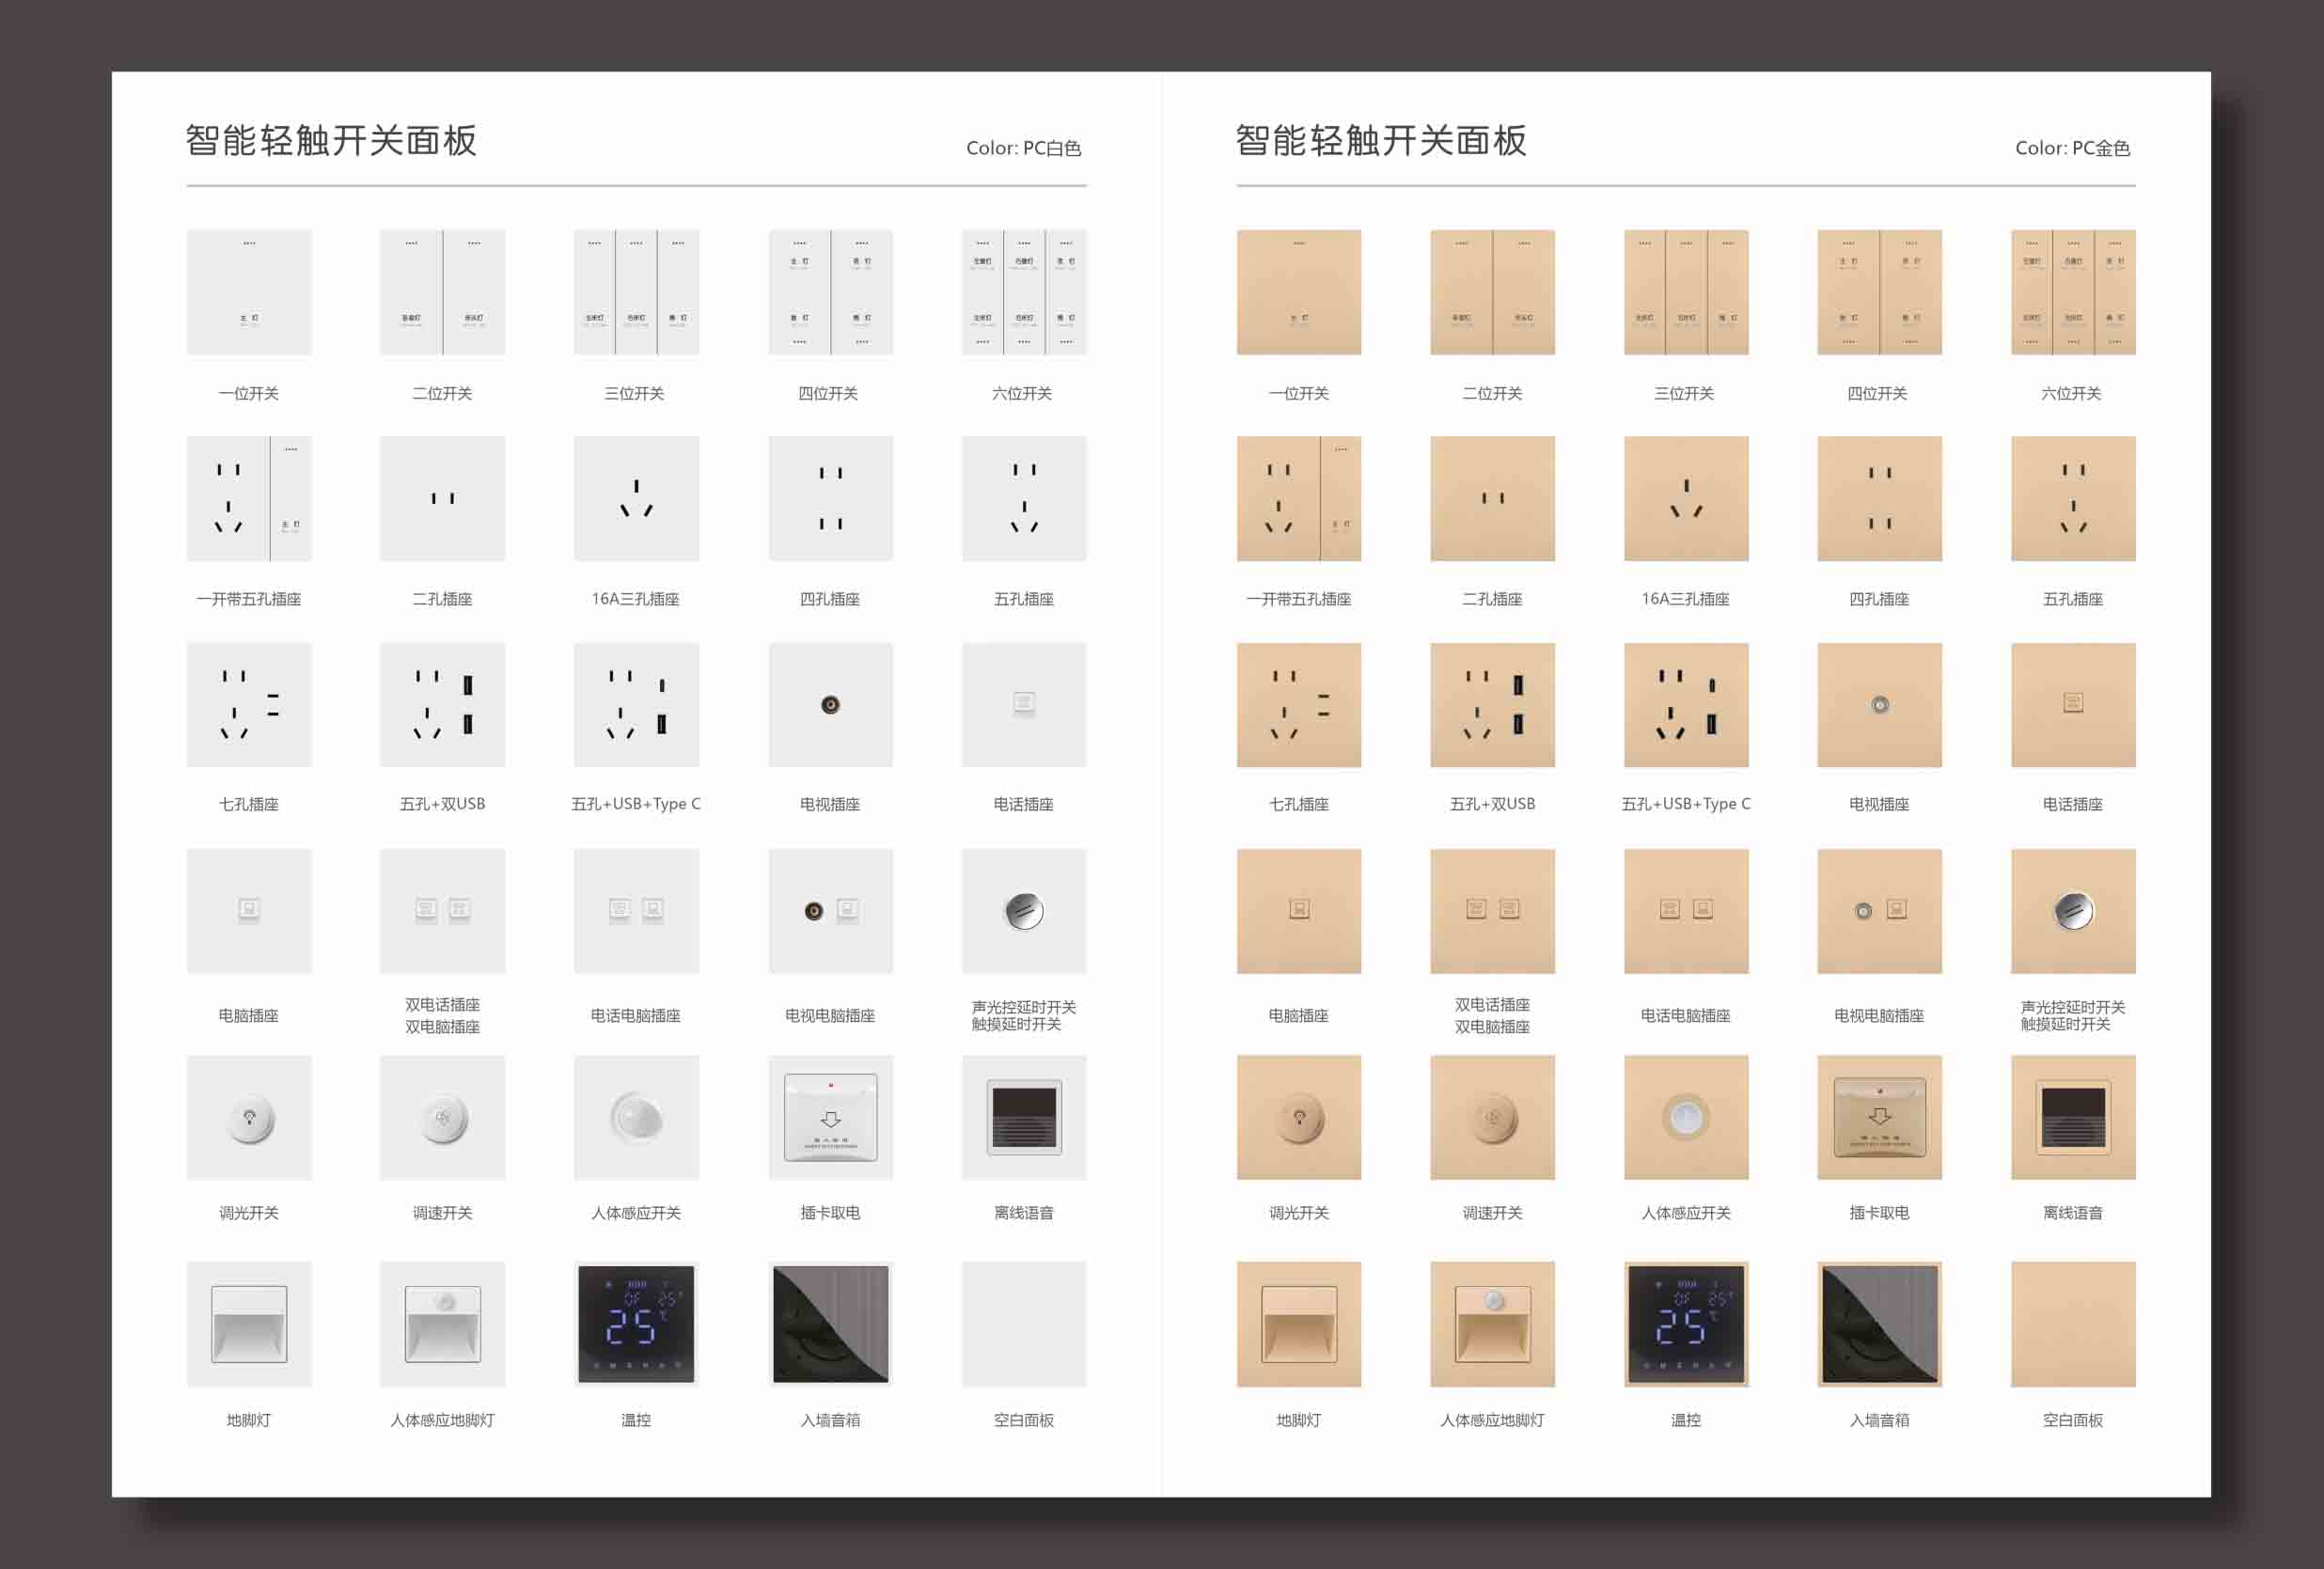This screenshot has width=2324, height=1569.
Task: Click the Color: PC金色 label
Action: coord(2072,148)
